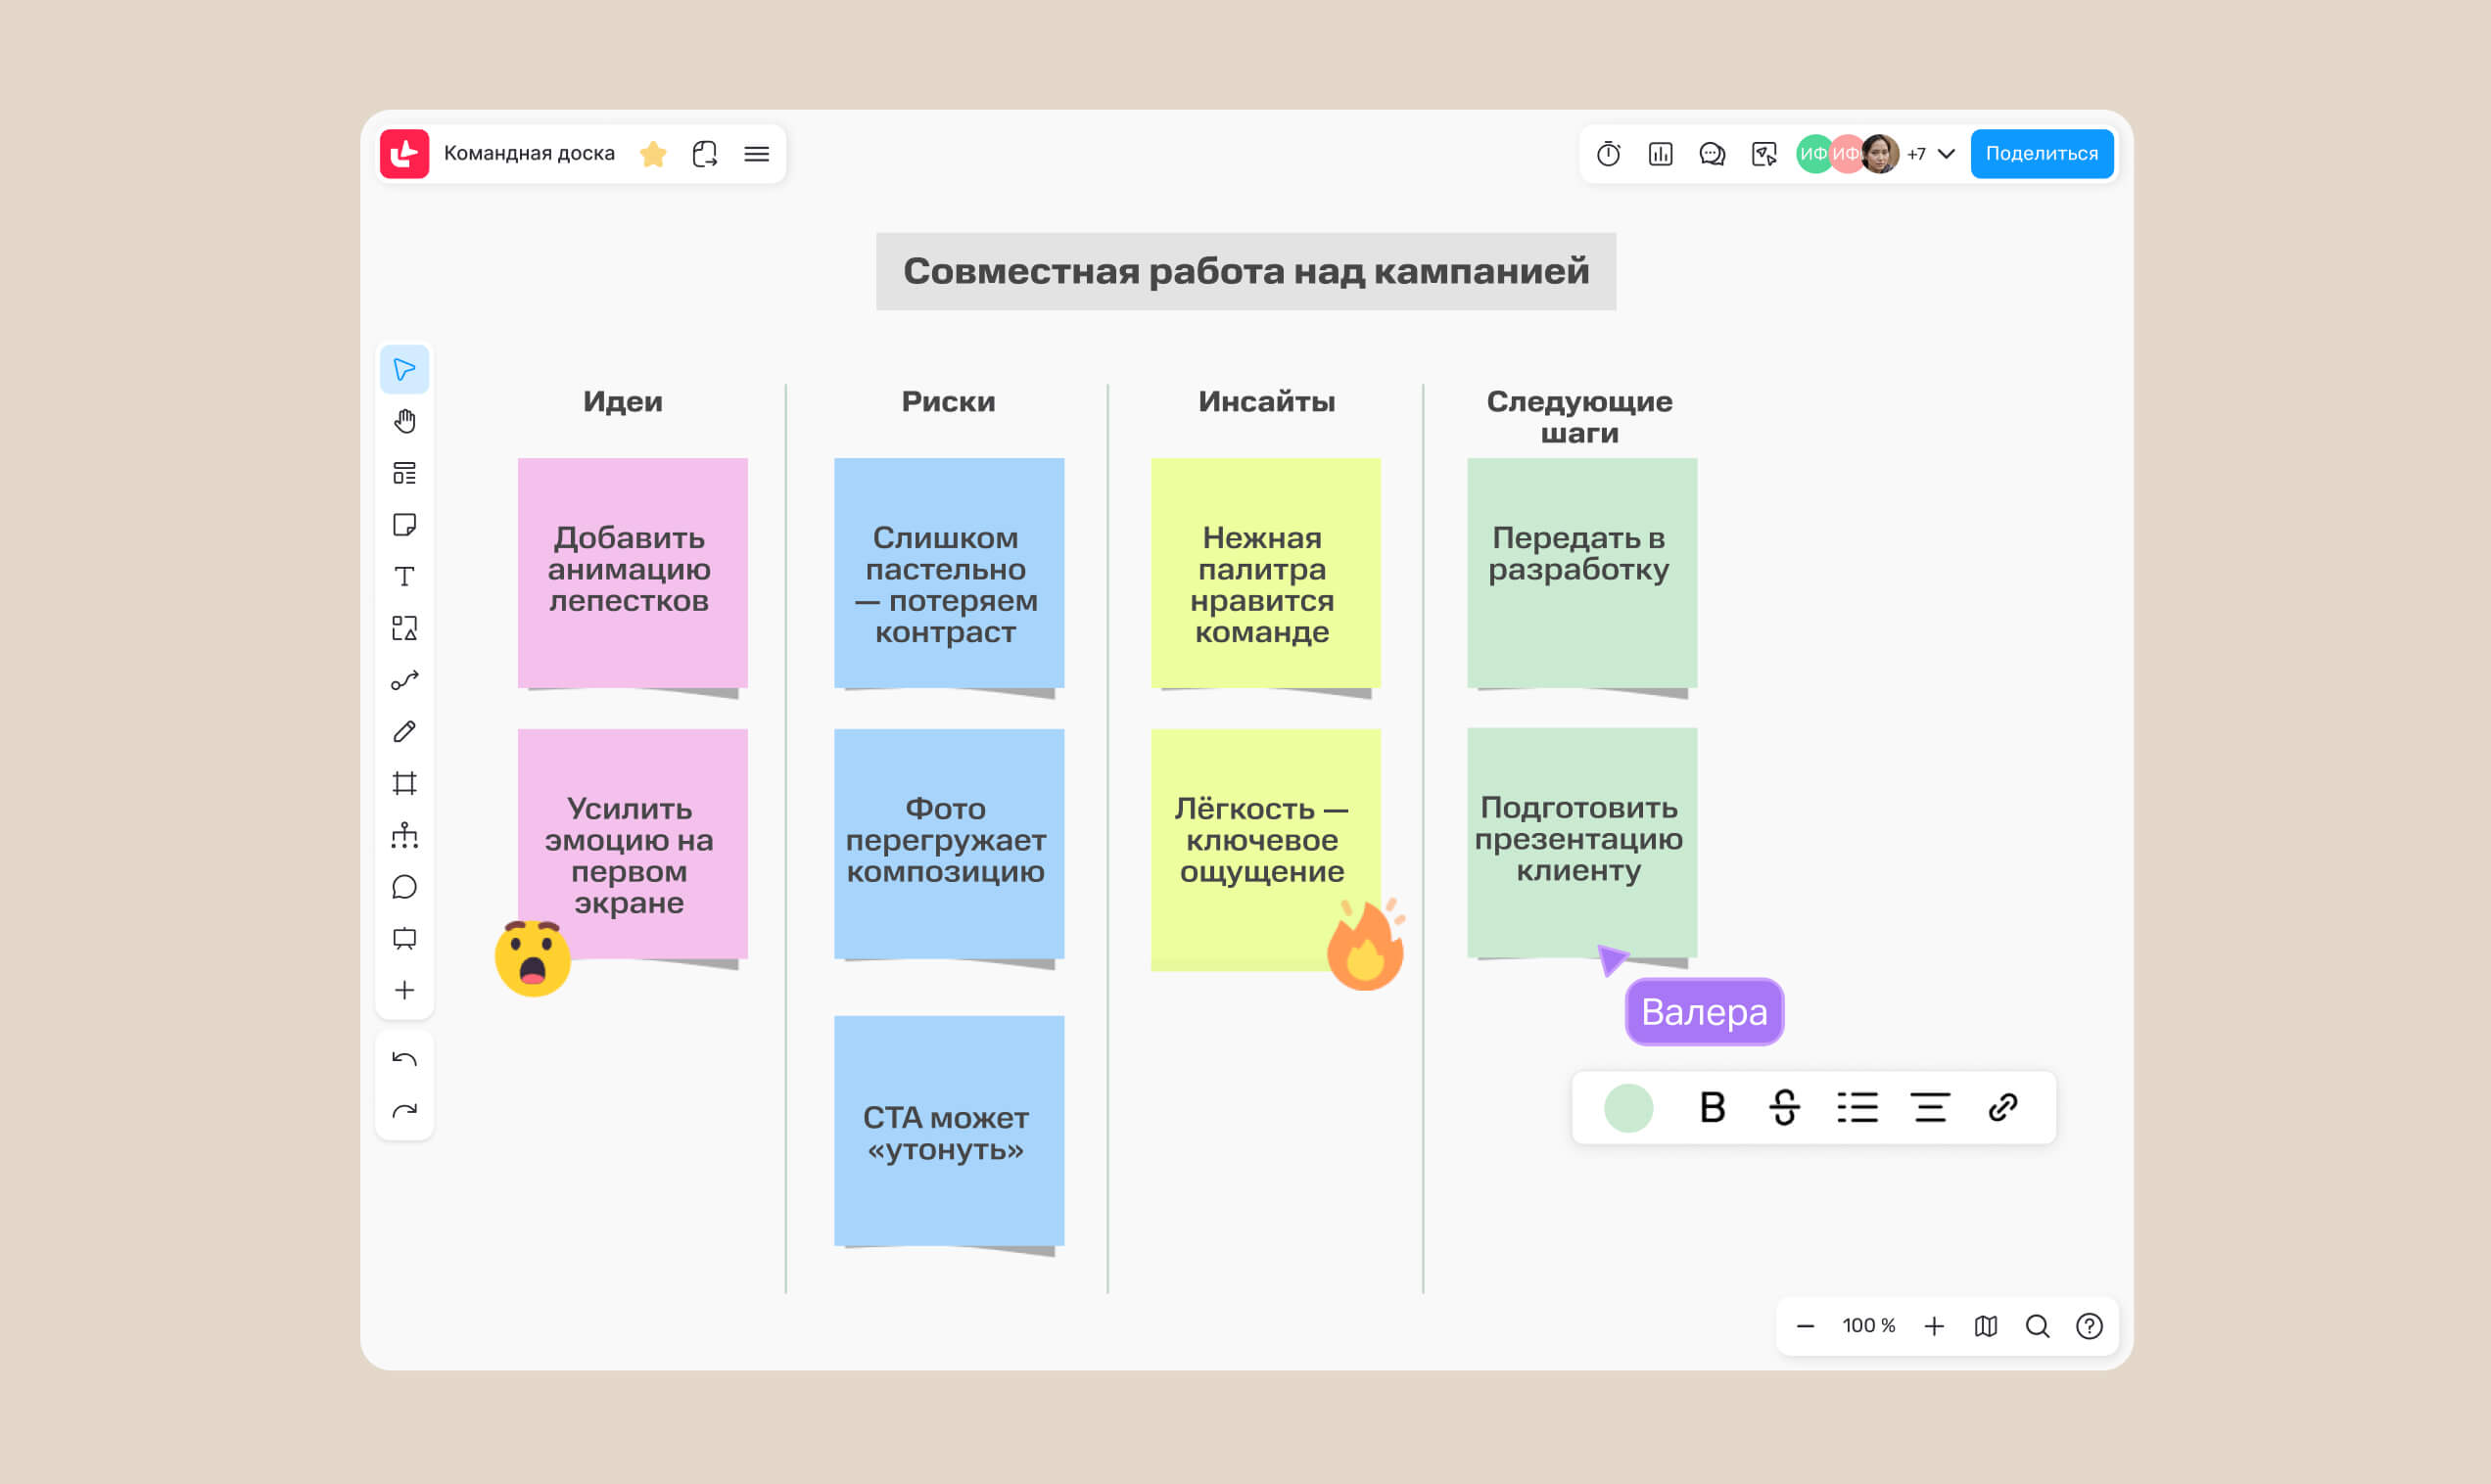
Task: Choose the Text tool
Action: click(x=404, y=577)
